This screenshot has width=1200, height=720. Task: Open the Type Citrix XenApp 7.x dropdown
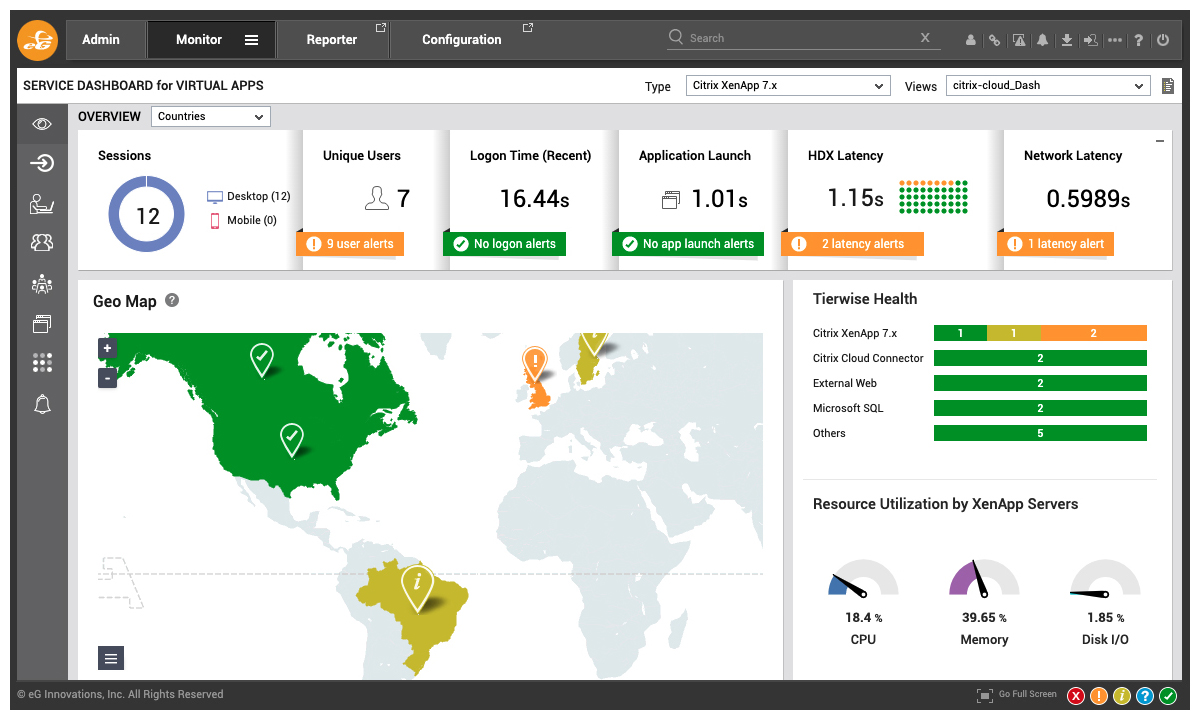(x=788, y=86)
